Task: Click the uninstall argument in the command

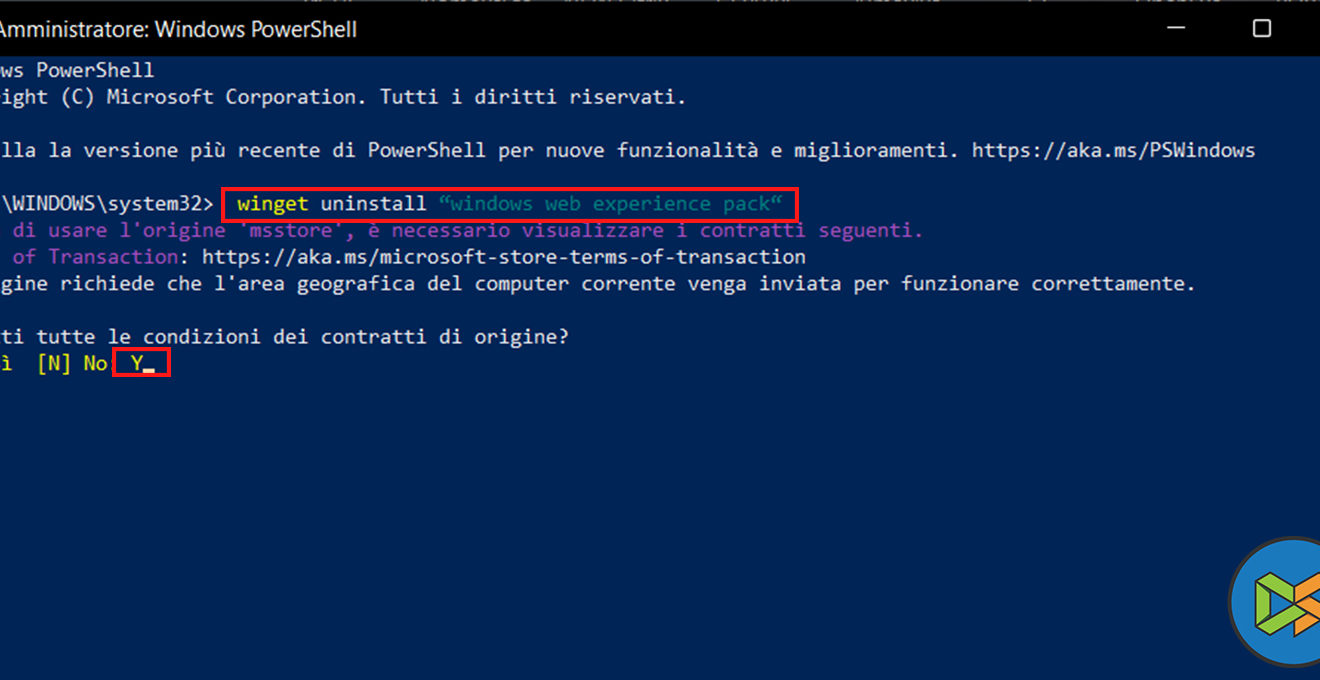Action: (x=373, y=205)
